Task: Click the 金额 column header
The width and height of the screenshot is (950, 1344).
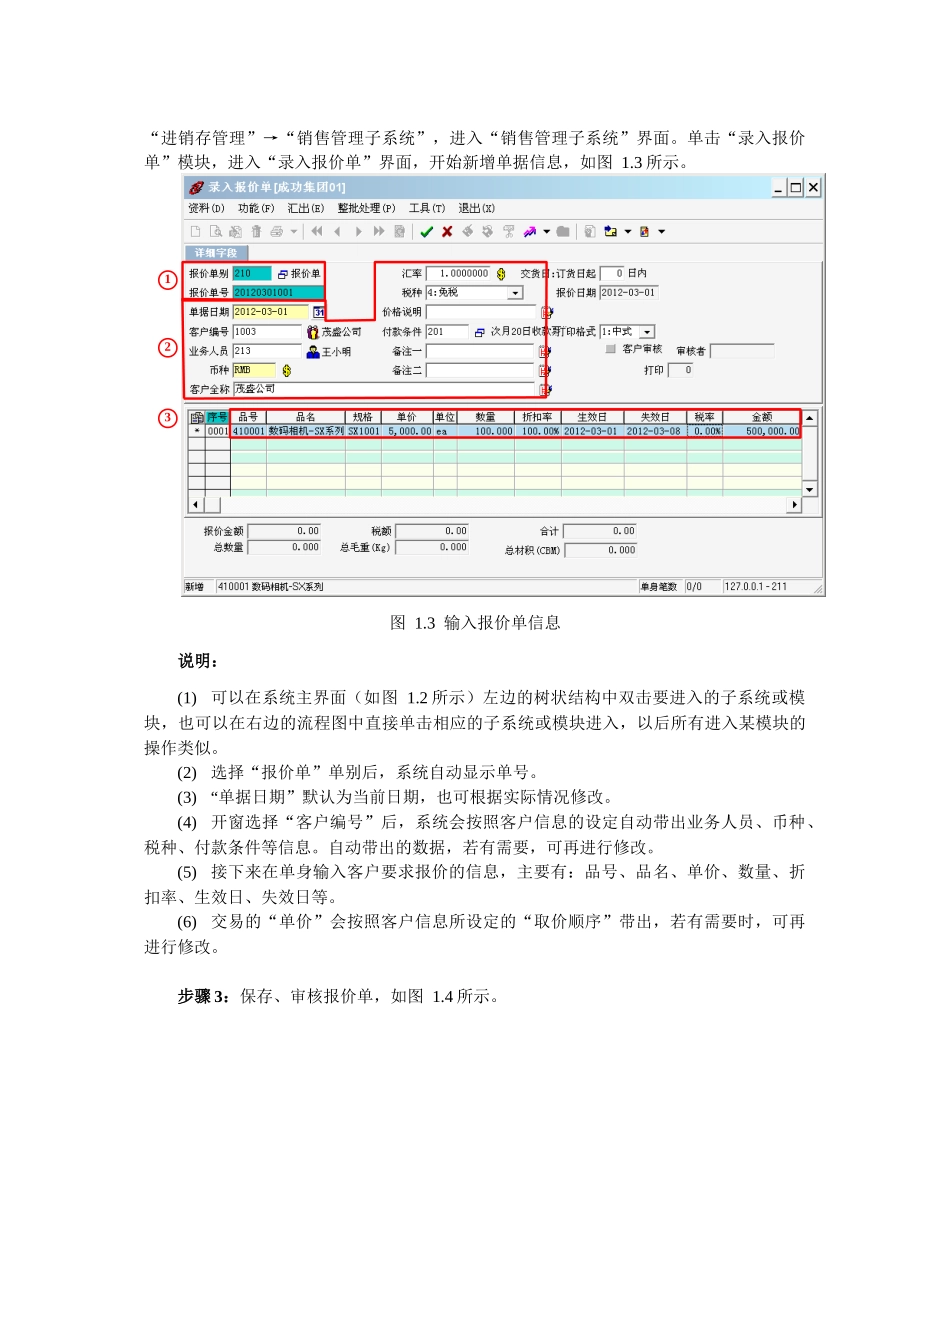Action: coord(762,417)
